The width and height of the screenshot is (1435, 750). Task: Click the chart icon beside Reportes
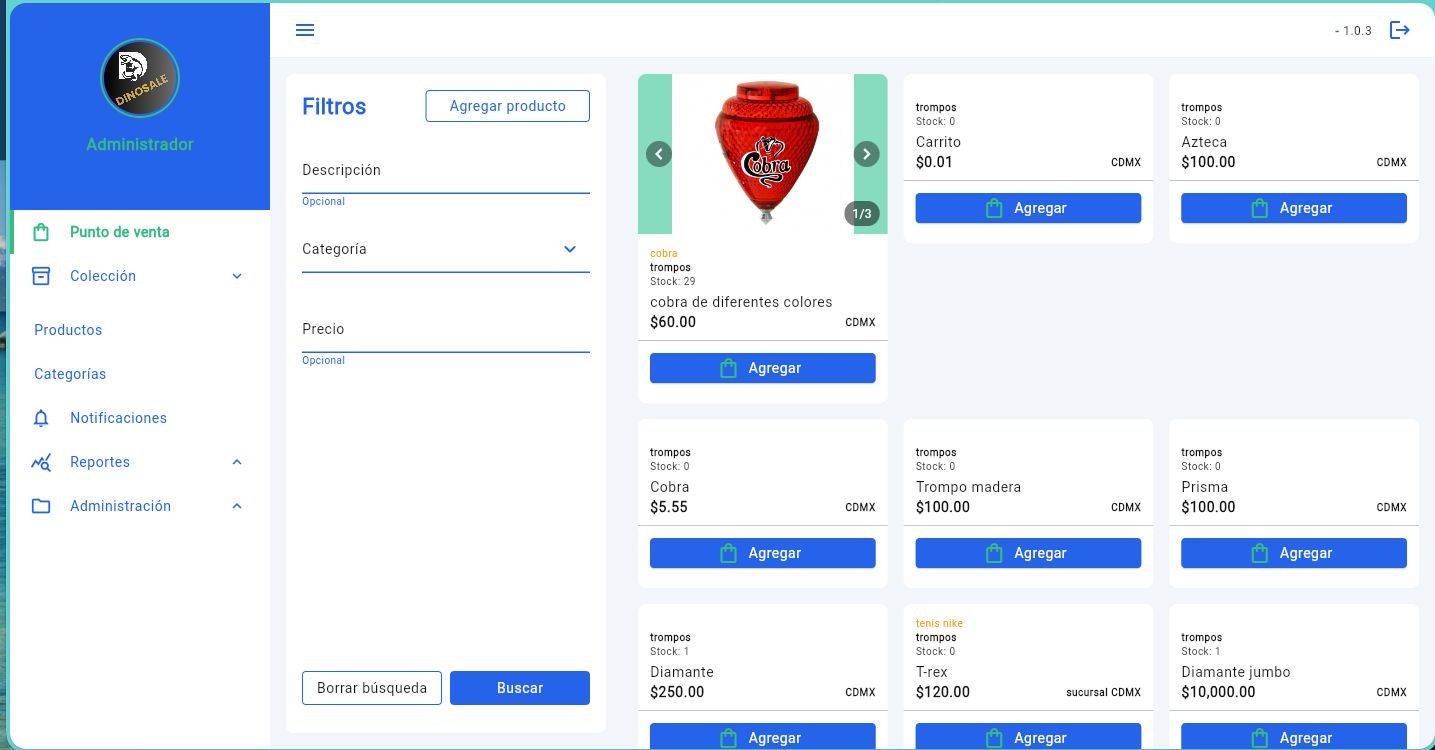pyautogui.click(x=41, y=462)
